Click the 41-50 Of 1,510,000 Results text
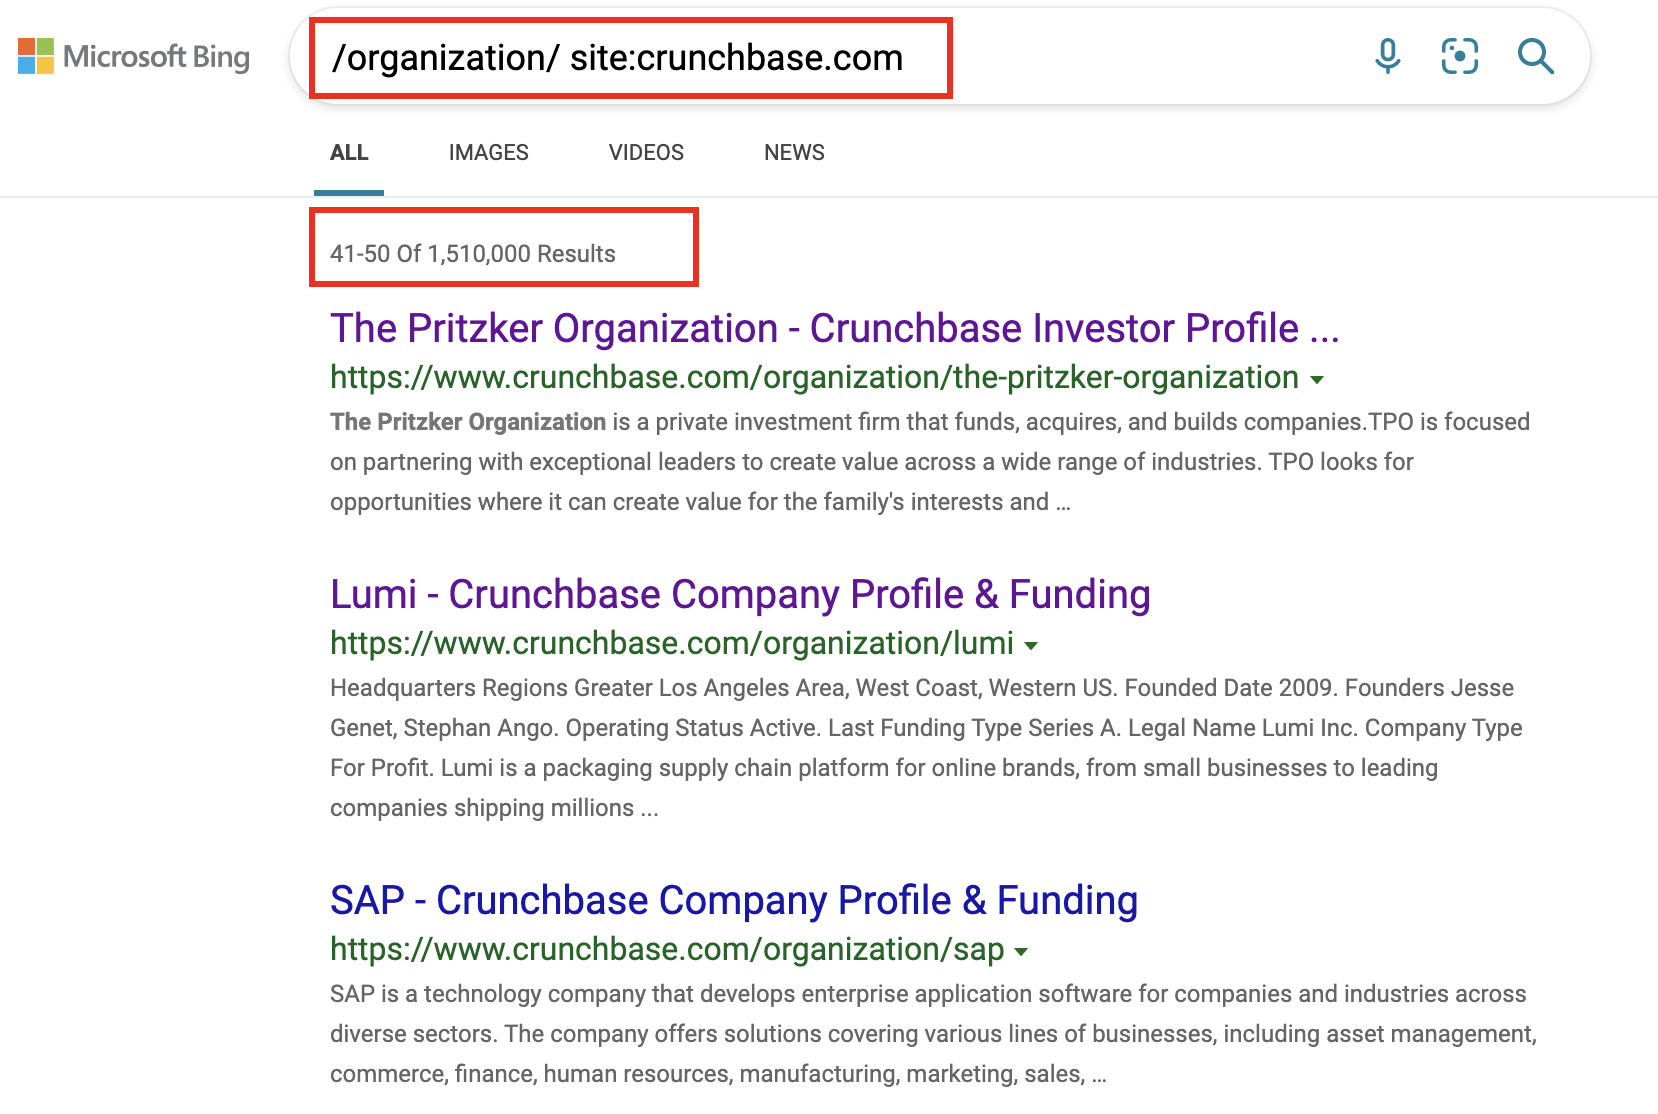This screenshot has height=1114, width=1658. pyautogui.click(x=473, y=254)
